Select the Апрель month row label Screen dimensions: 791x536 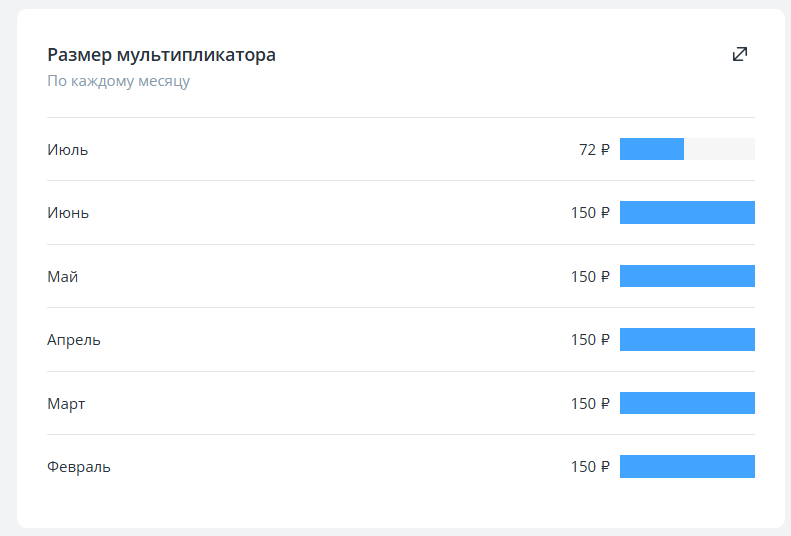pos(74,340)
